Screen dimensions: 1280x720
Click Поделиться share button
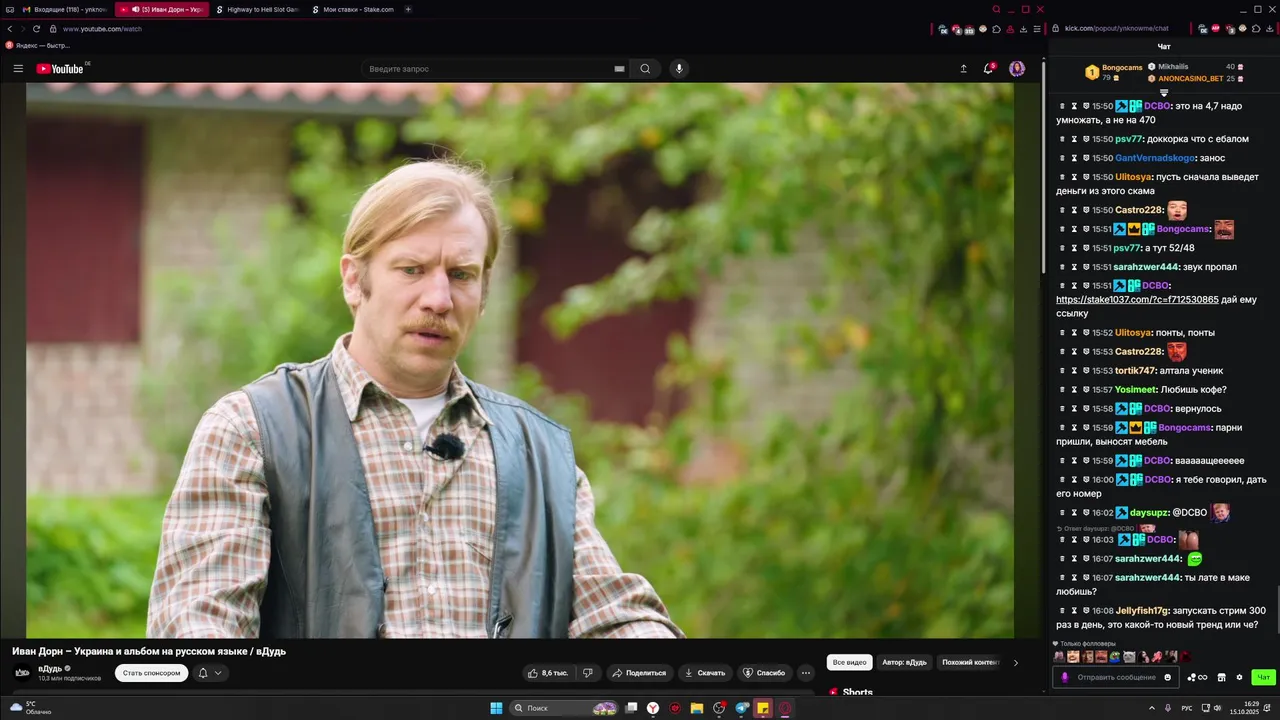pos(639,673)
